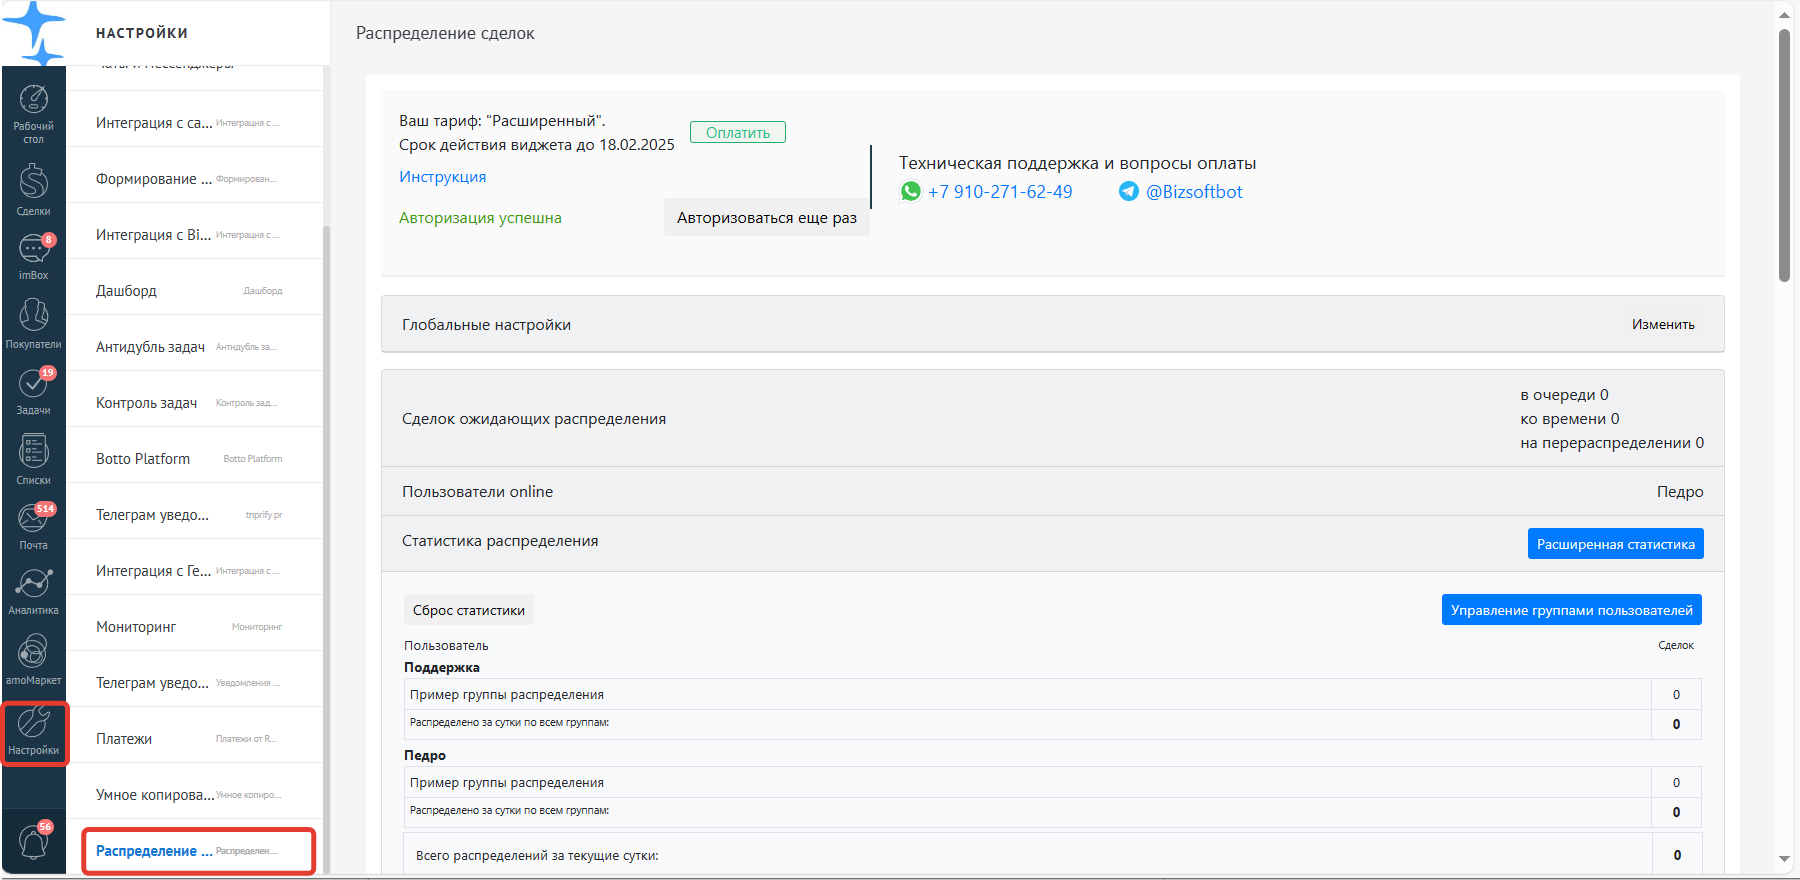Click the page vertical scrollbar down arrow
Image resolution: width=1800 pixels, height=880 pixels.
click(1784, 858)
